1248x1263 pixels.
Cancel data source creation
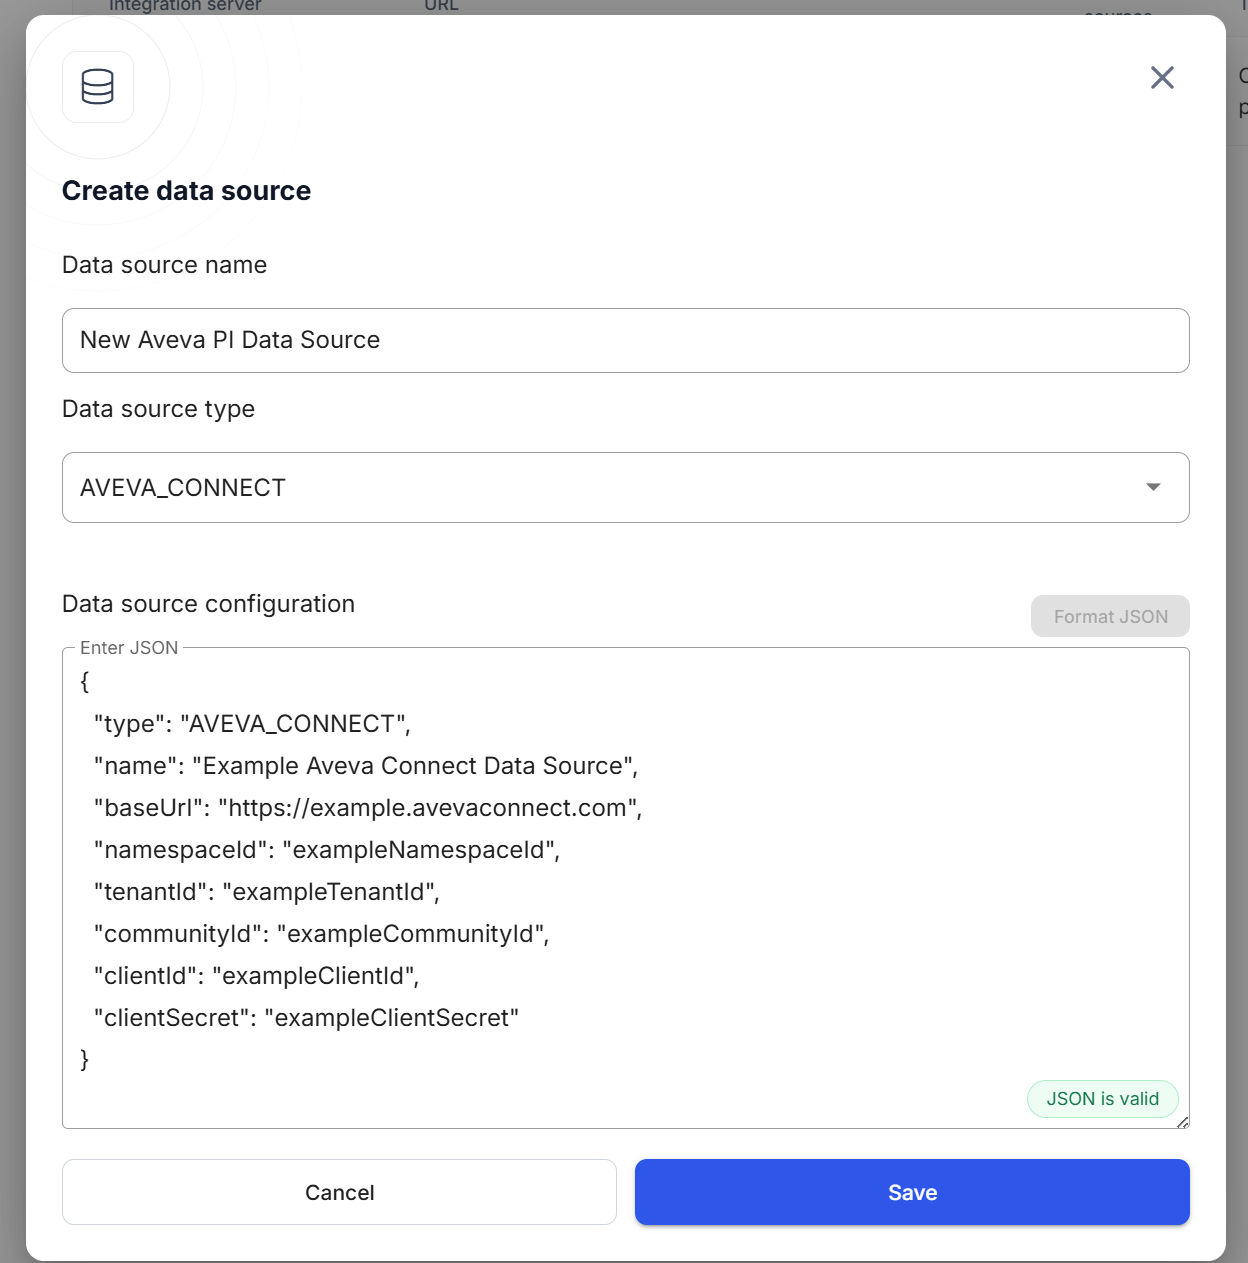pyautogui.click(x=339, y=1192)
